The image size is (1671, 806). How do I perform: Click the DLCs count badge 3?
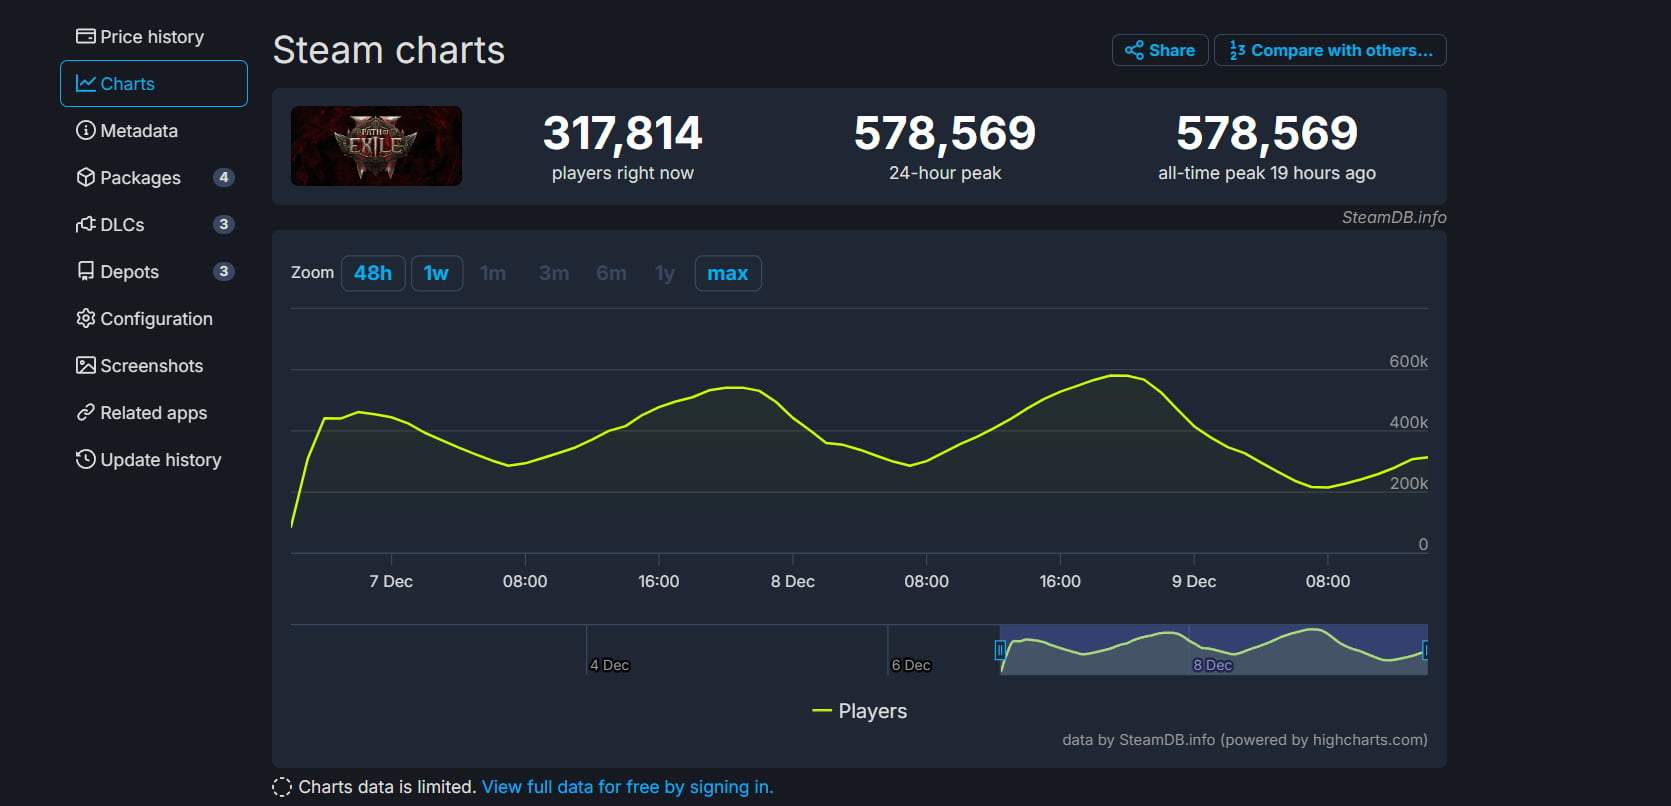224,224
